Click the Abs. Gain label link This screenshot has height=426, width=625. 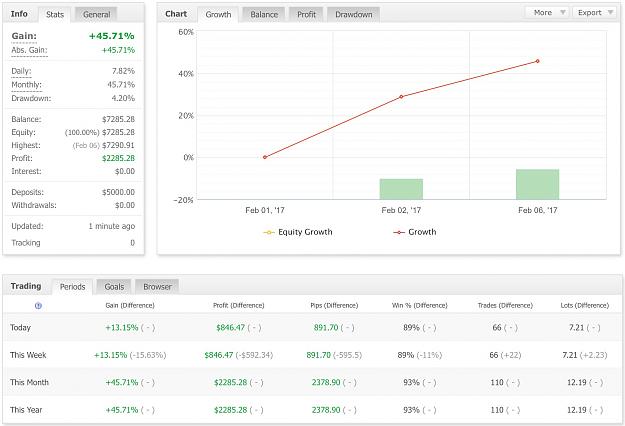pyautogui.click(x=29, y=50)
